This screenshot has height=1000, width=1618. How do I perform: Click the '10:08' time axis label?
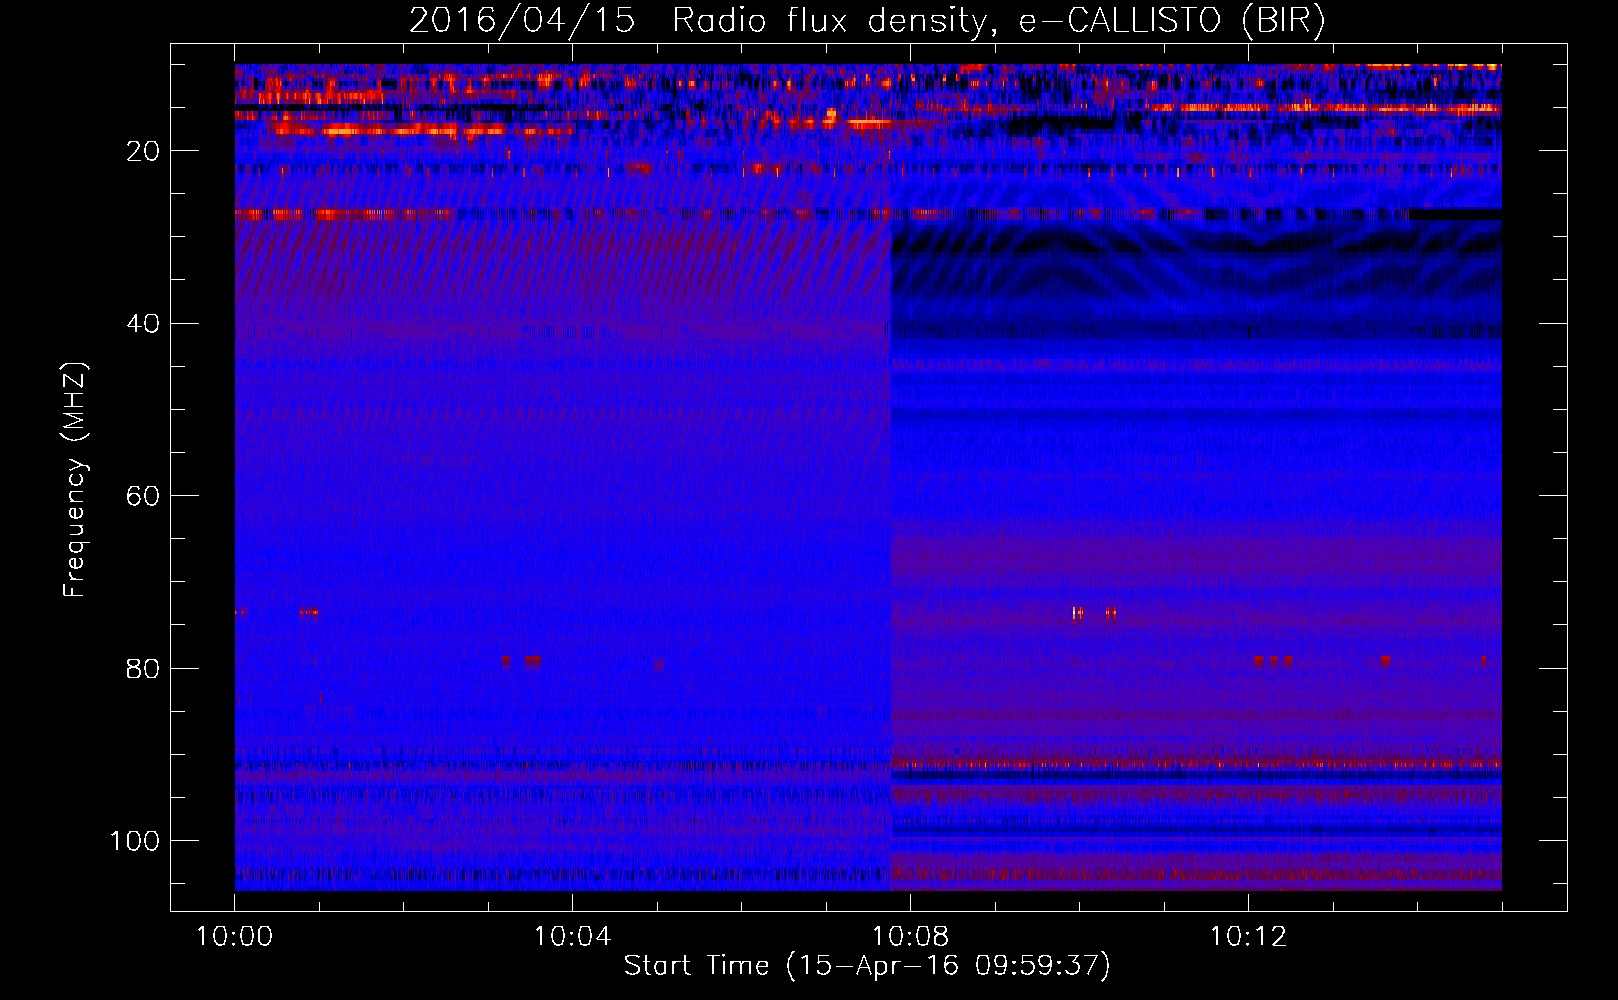pos(910,937)
